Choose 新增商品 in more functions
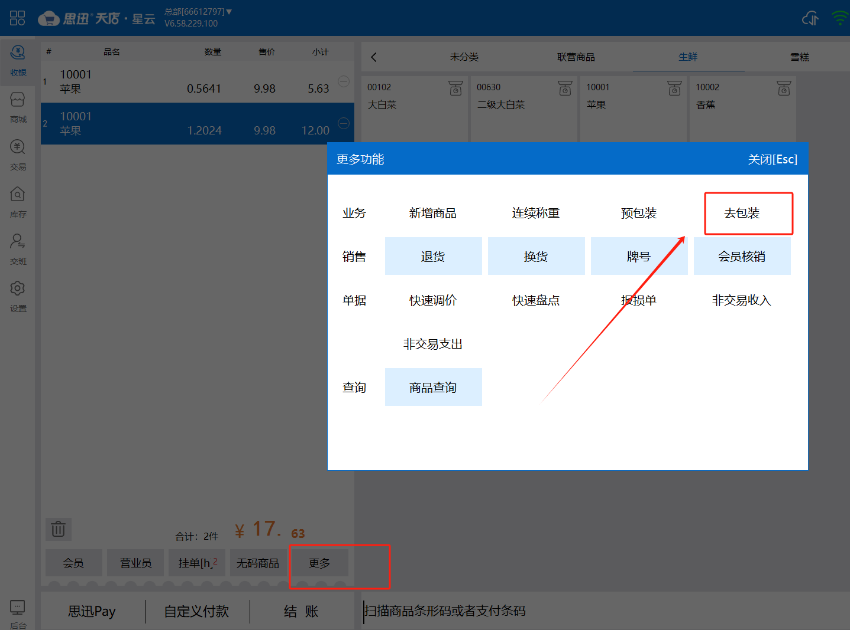This screenshot has width=850, height=630. point(433,213)
